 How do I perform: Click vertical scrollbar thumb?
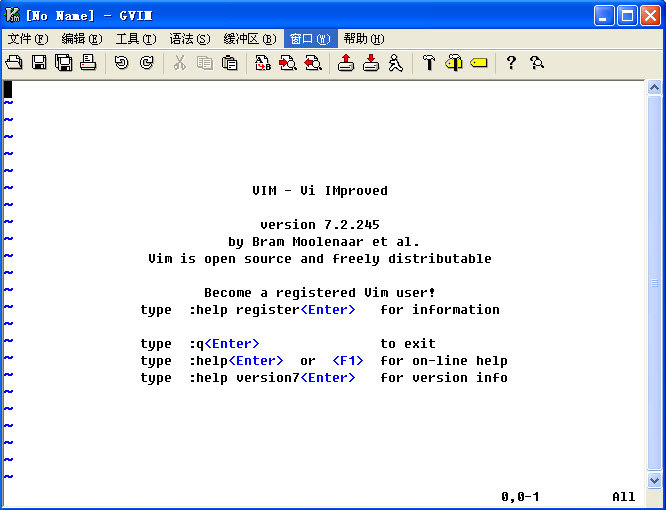point(655,283)
